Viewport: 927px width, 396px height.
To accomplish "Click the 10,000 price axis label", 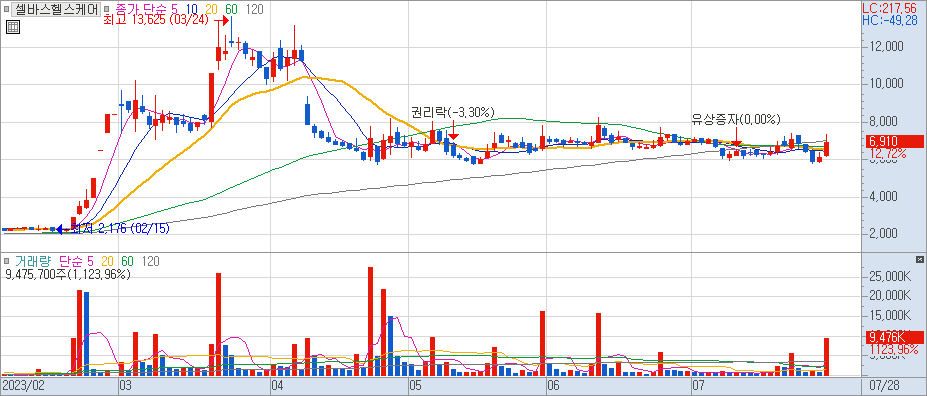I will [x=886, y=84].
